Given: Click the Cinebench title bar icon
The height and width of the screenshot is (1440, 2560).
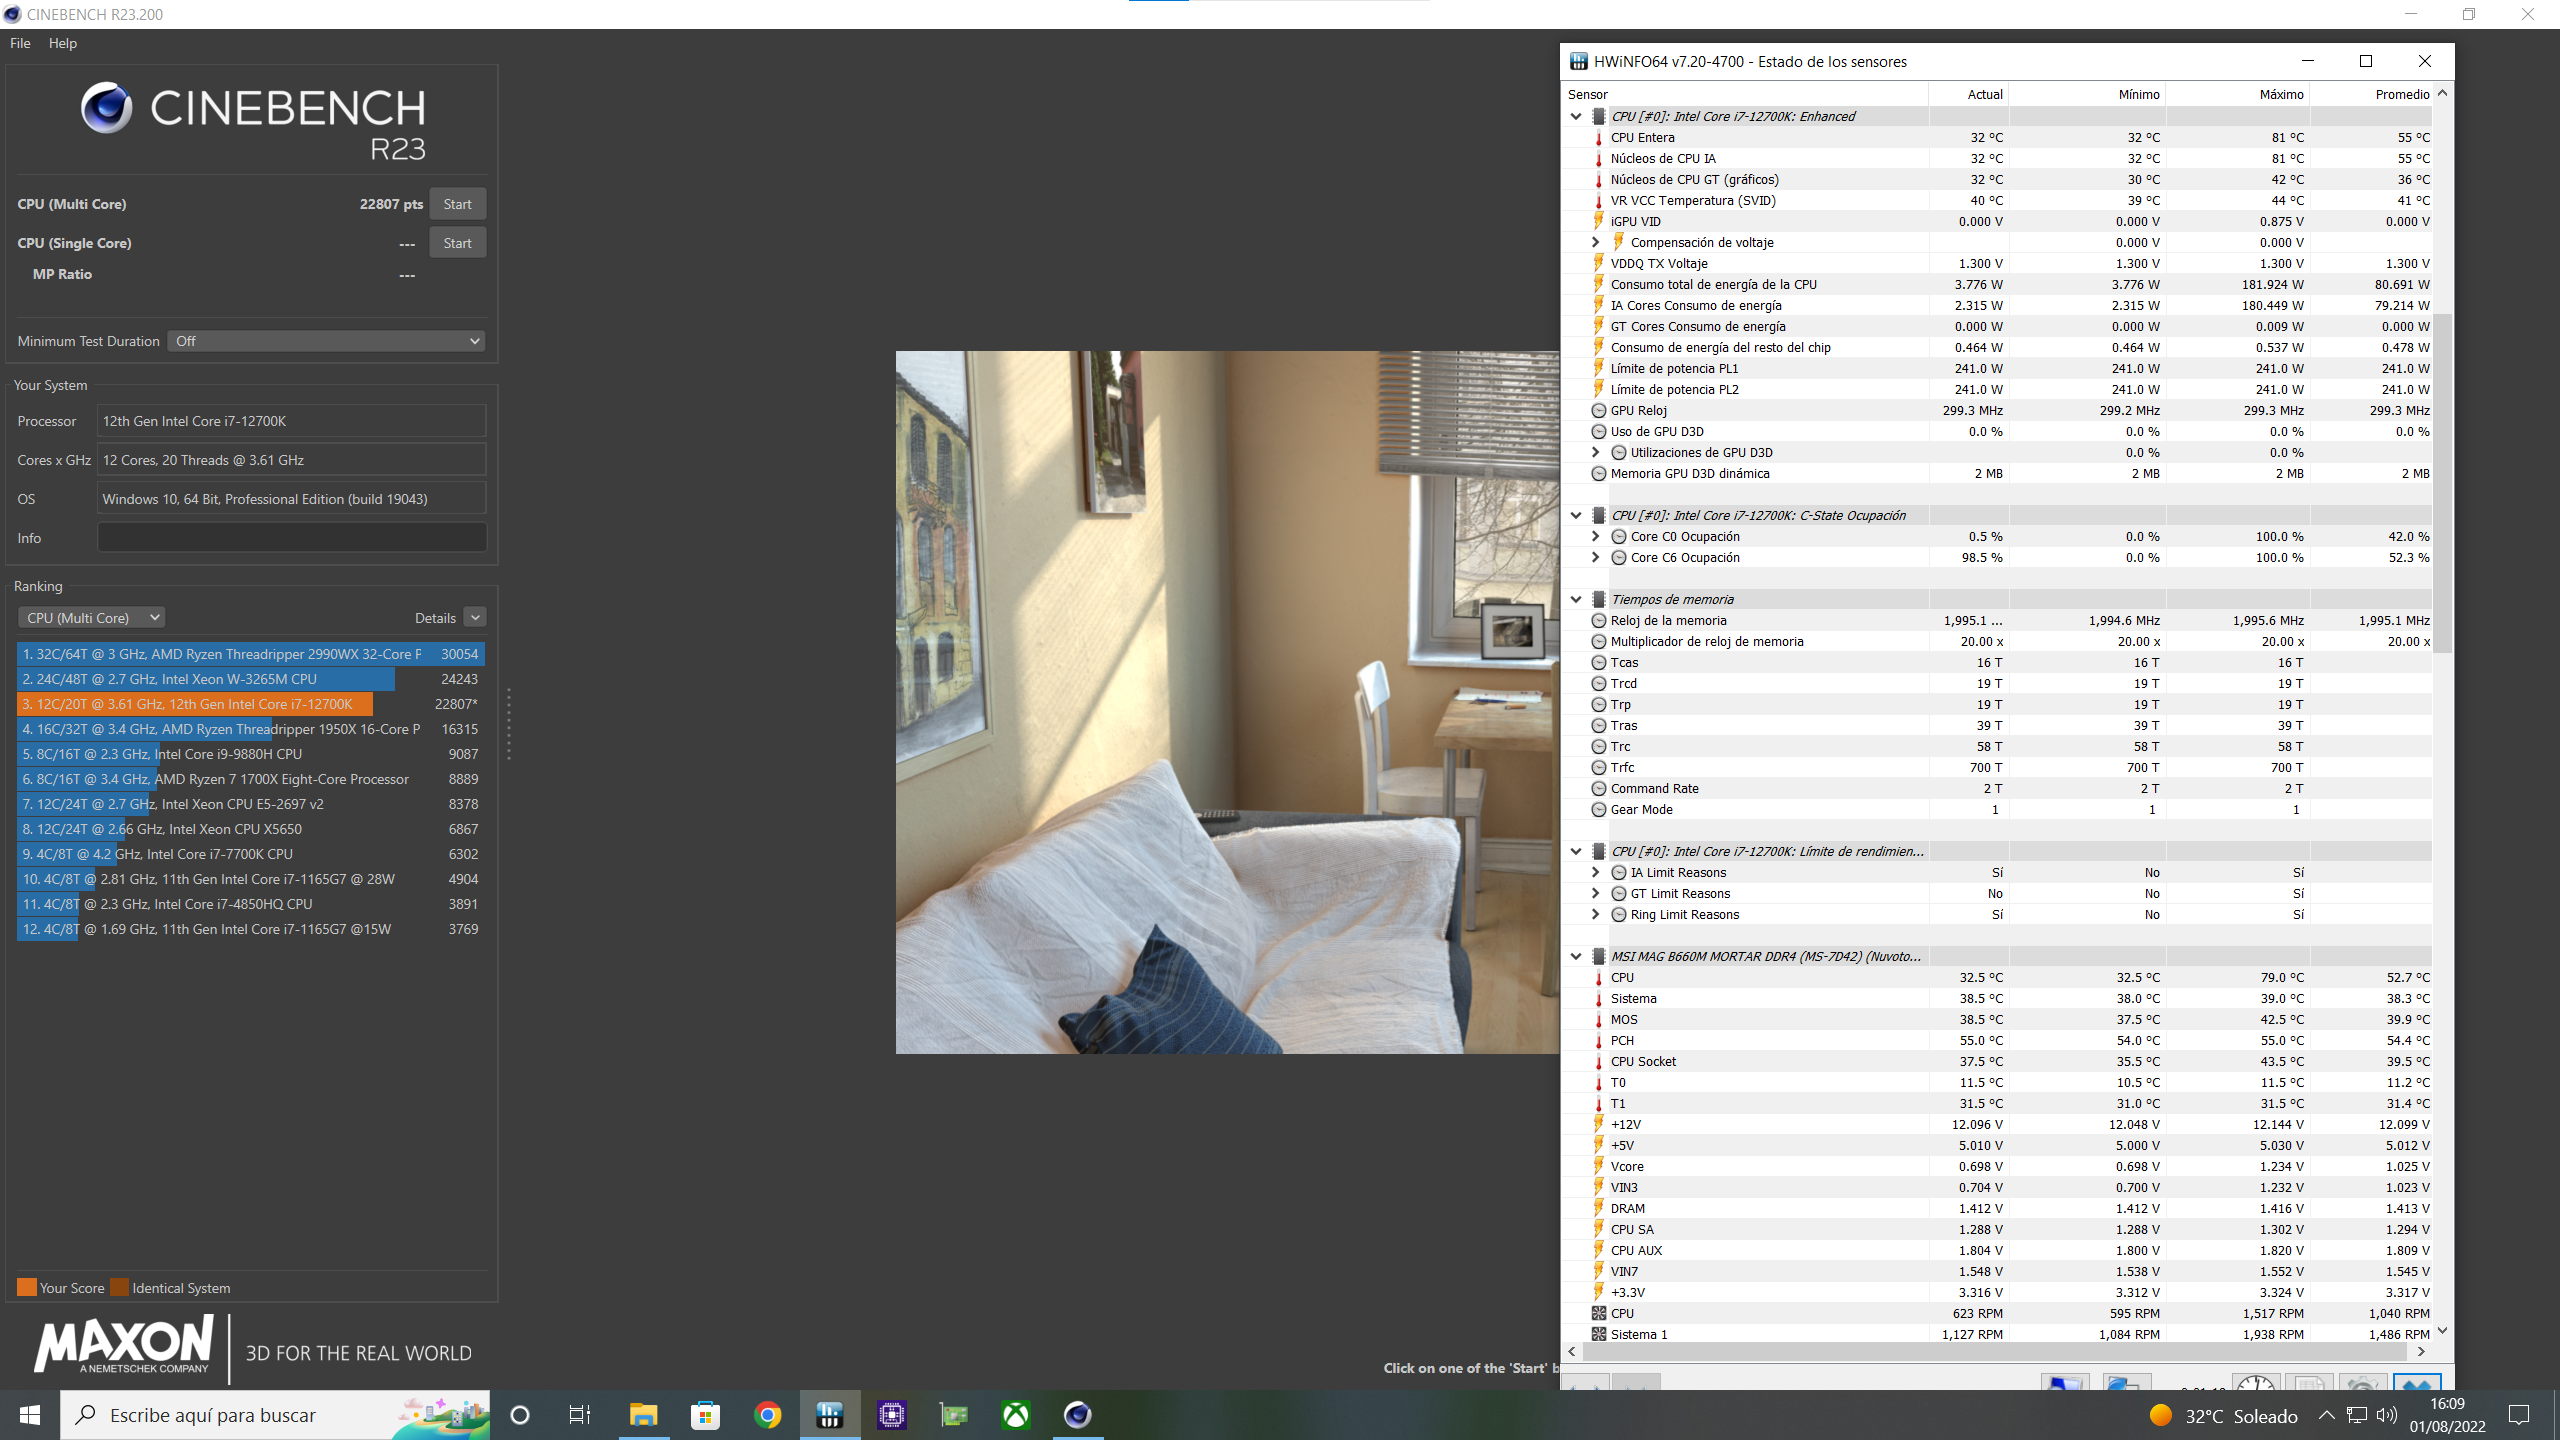Looking at the screenshot, I should pyautogui.click(x=12, y=14).
